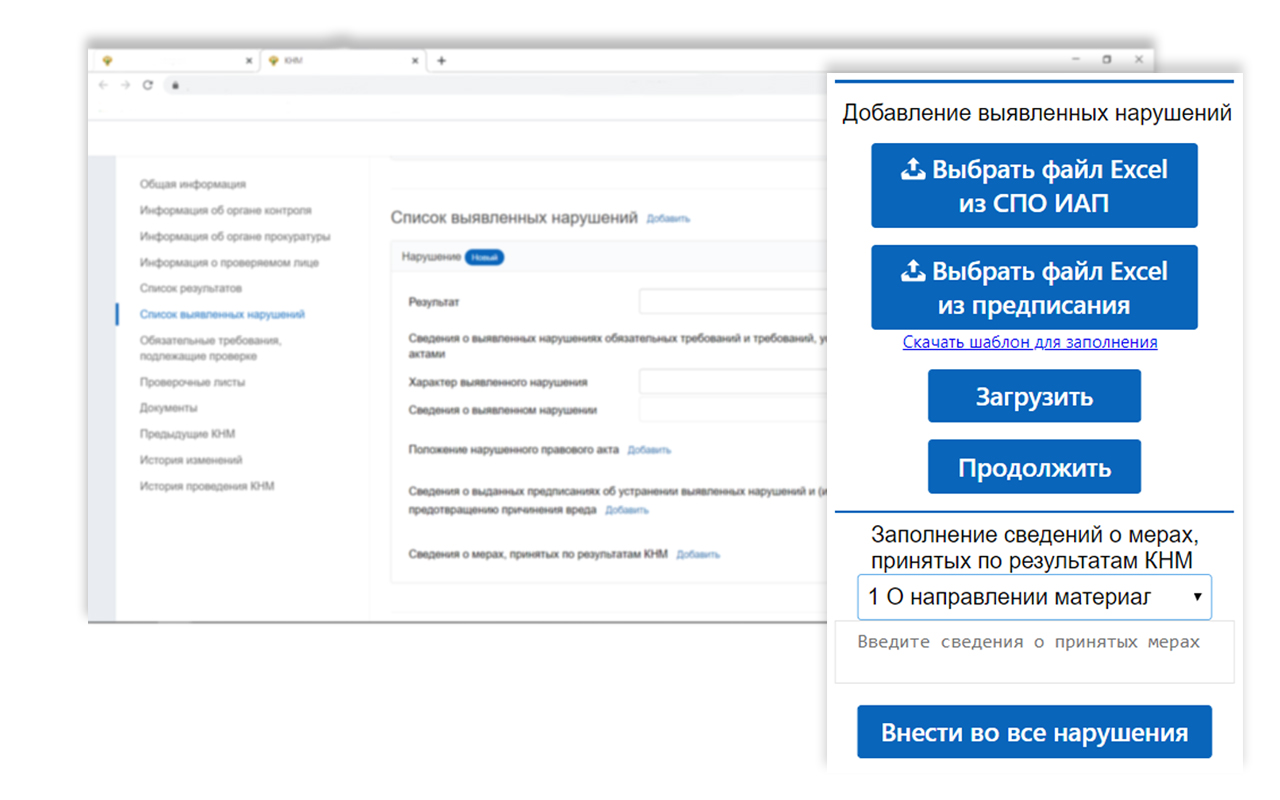This screenshot has width=1280, height=800.
Task: Click the Введите сведения о принятых мерах textarea
Action: (x=1034, y=652)
